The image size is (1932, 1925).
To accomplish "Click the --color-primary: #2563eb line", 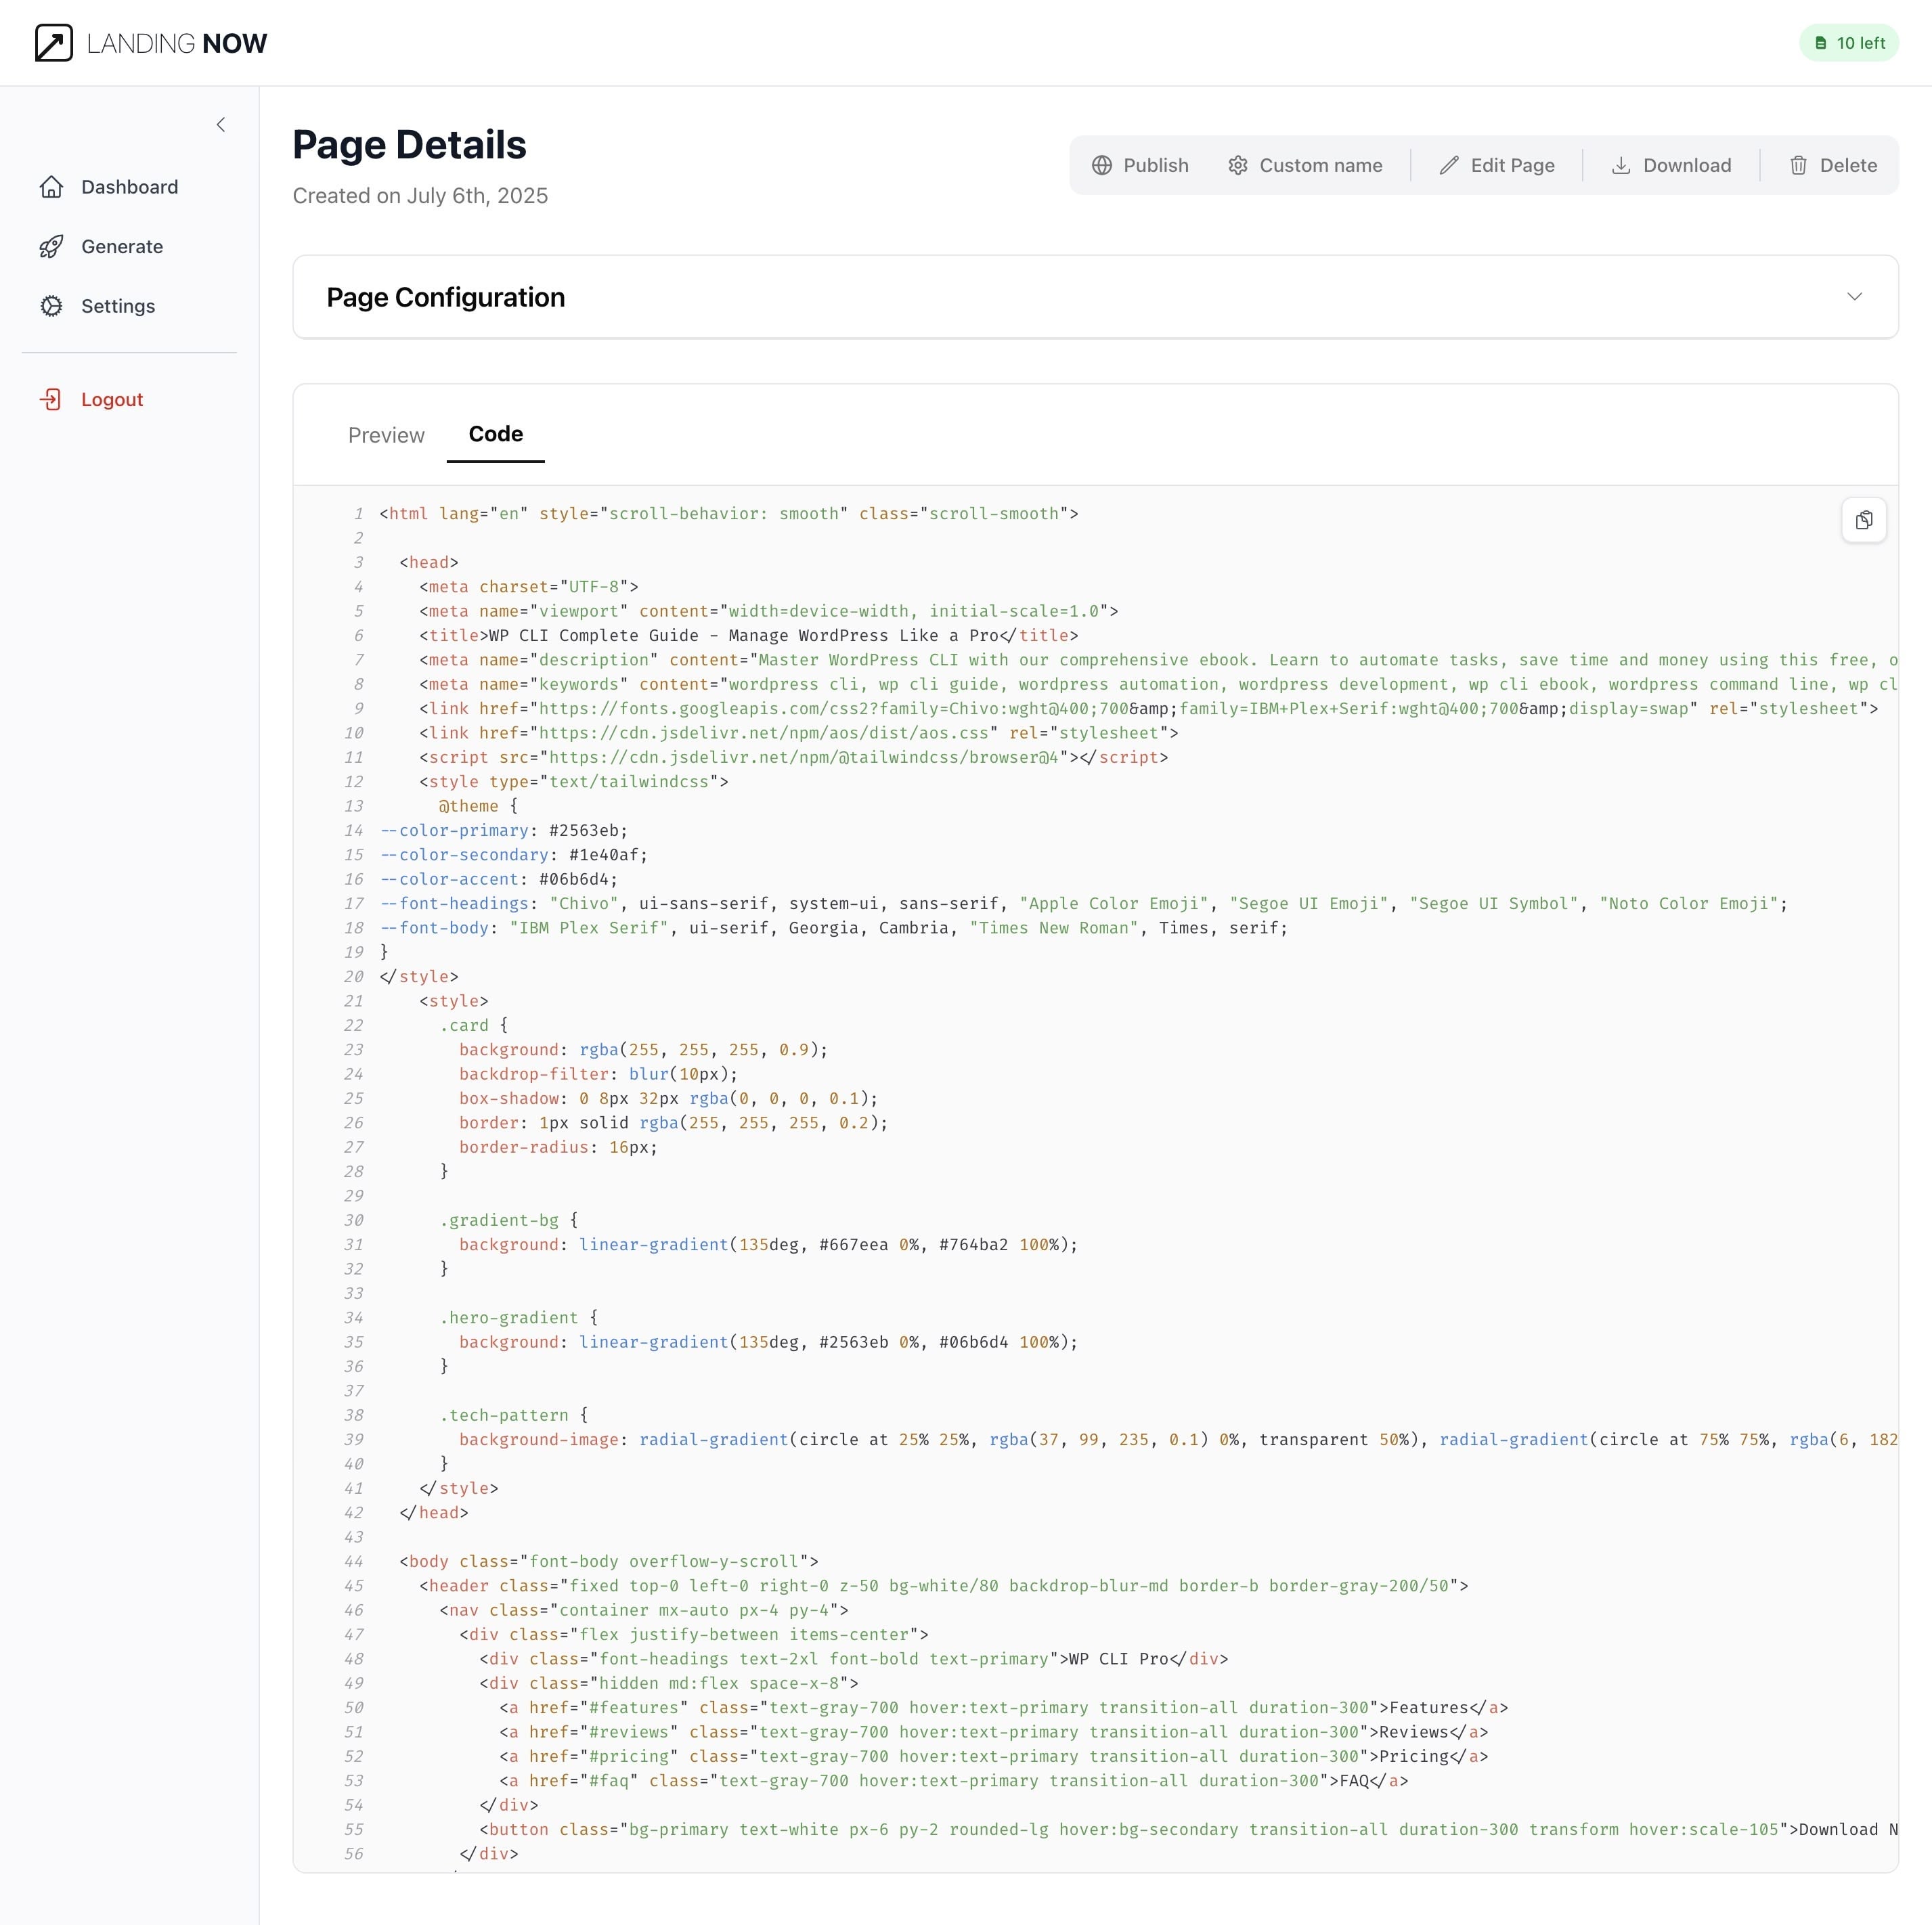I will pyautogui.click(x=504, y=831).
